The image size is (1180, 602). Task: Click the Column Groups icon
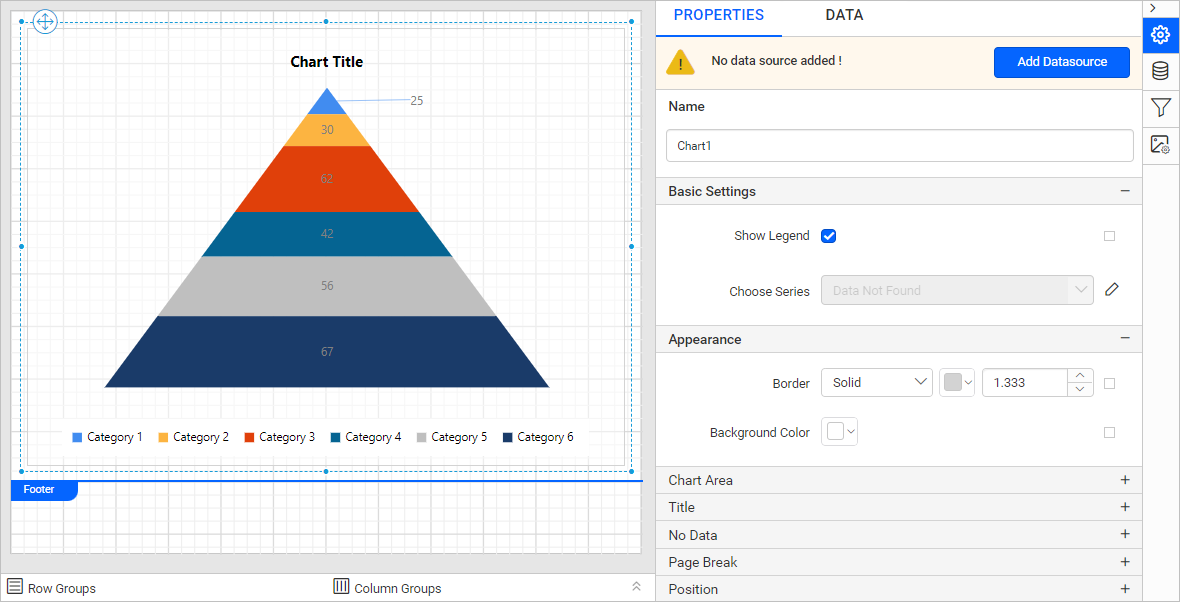pyautogui.click(x=341, y=587)
